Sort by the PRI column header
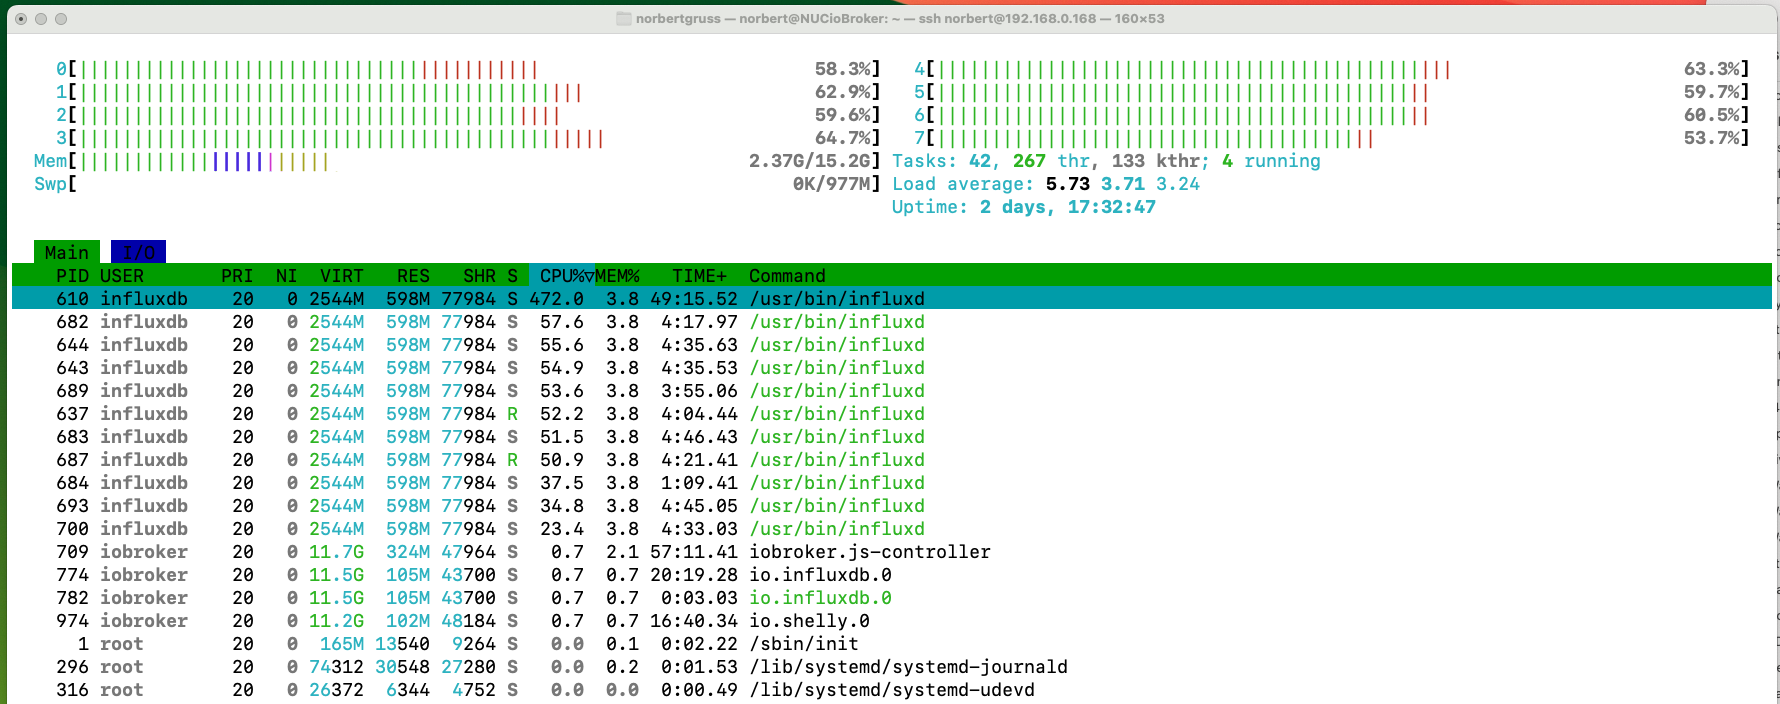This screenshot has height=704, width=1780. pos(237,276)
